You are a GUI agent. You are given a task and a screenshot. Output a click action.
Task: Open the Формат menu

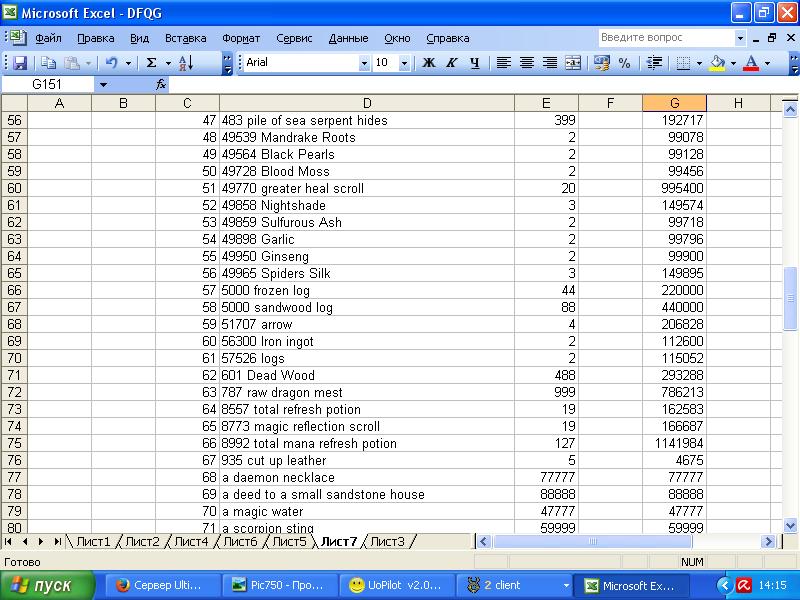coord(241,38)
